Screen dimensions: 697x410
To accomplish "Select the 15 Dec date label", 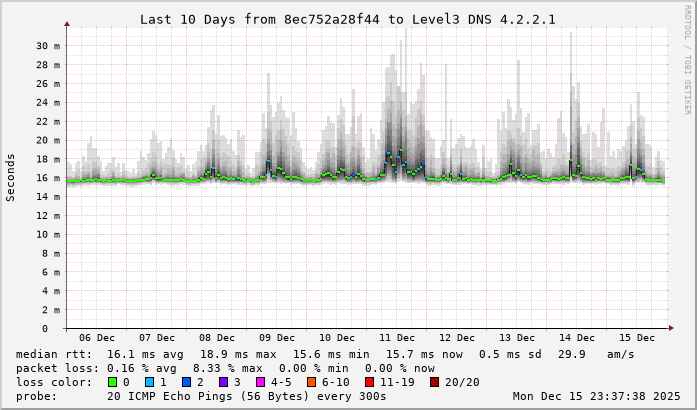I will pyautogui.click(x=637, y=338).
